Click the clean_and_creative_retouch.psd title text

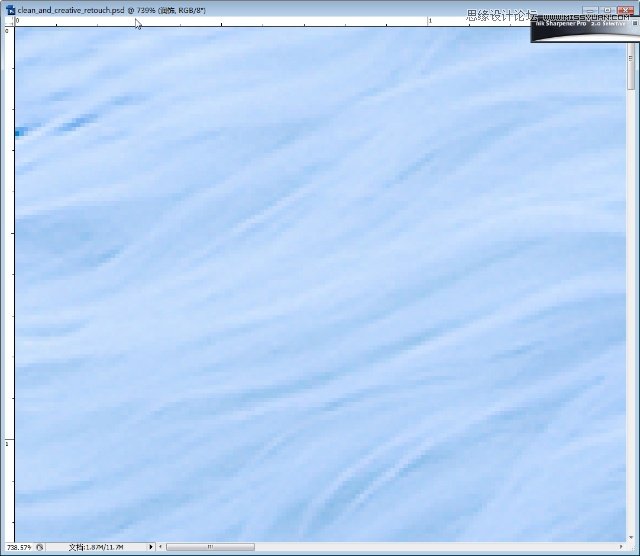71,10
